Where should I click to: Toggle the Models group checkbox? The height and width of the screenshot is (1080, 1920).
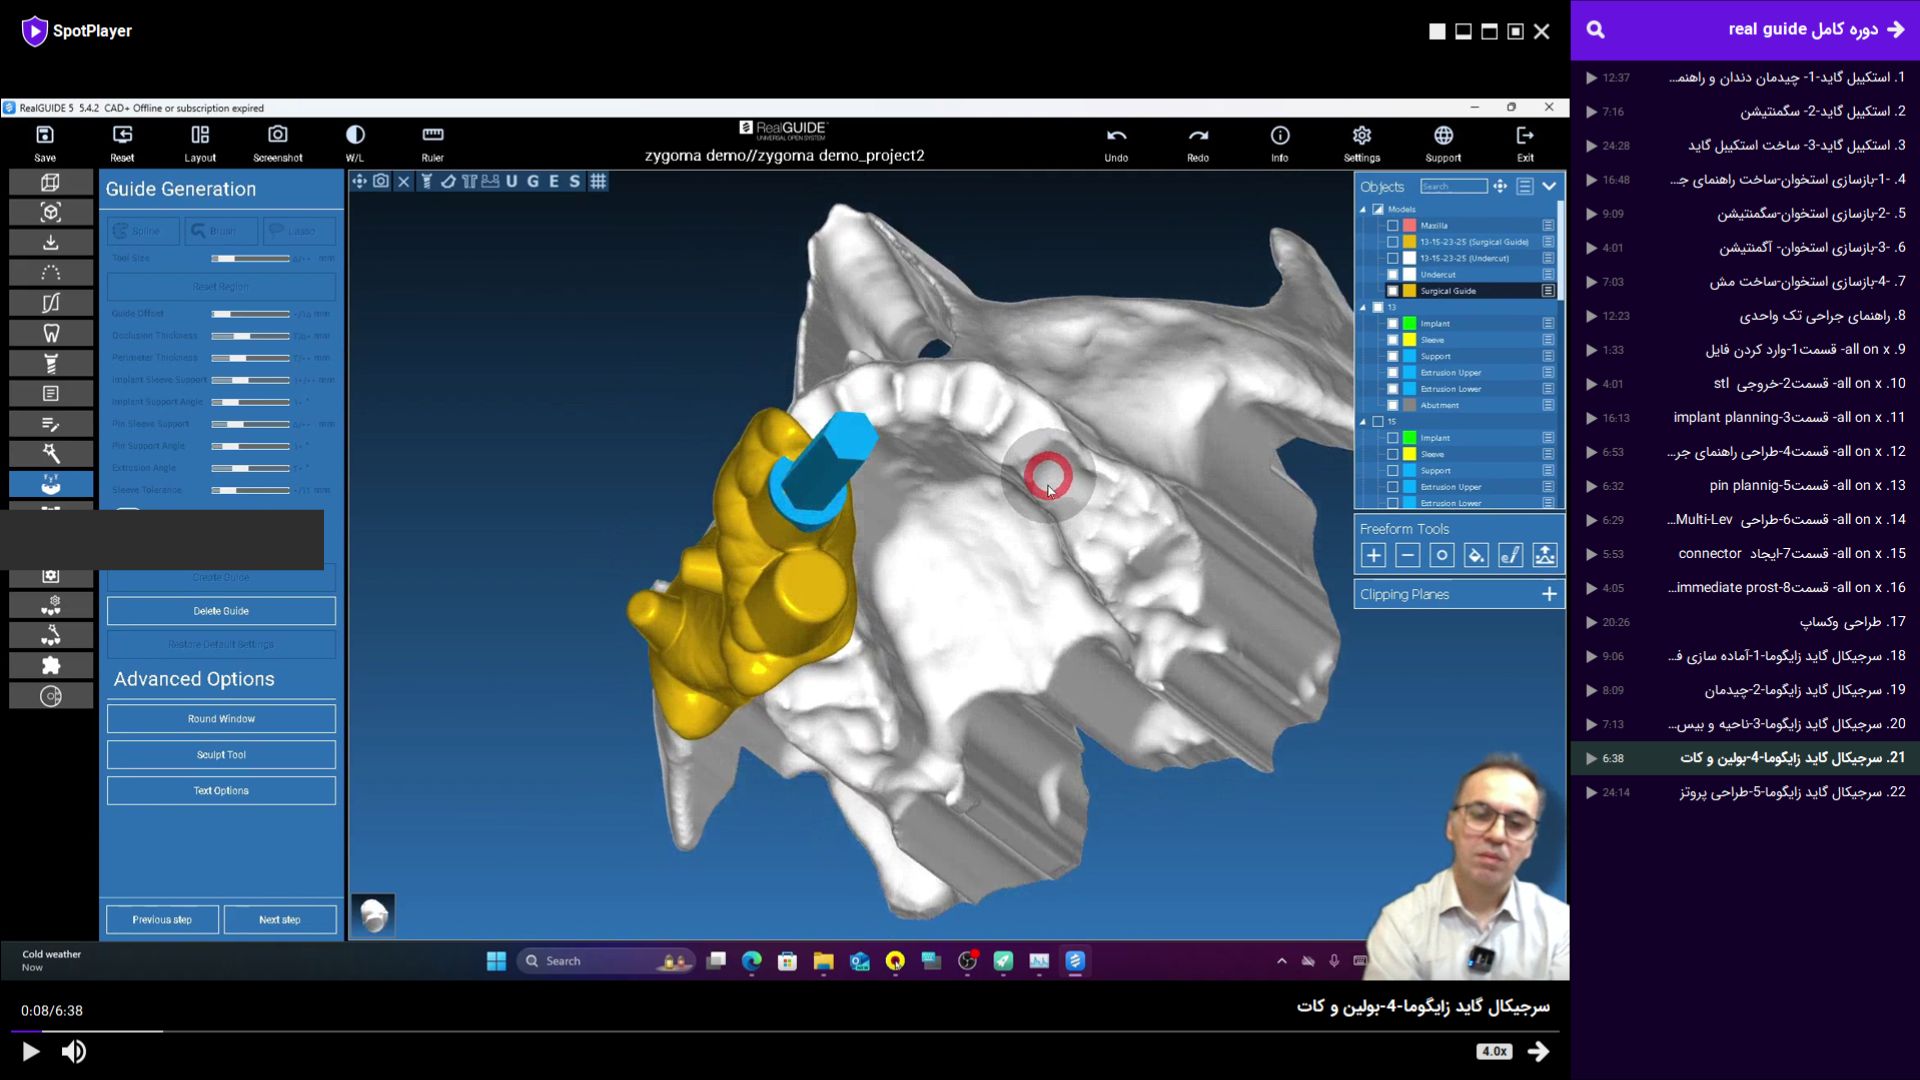pos(1378,210)
